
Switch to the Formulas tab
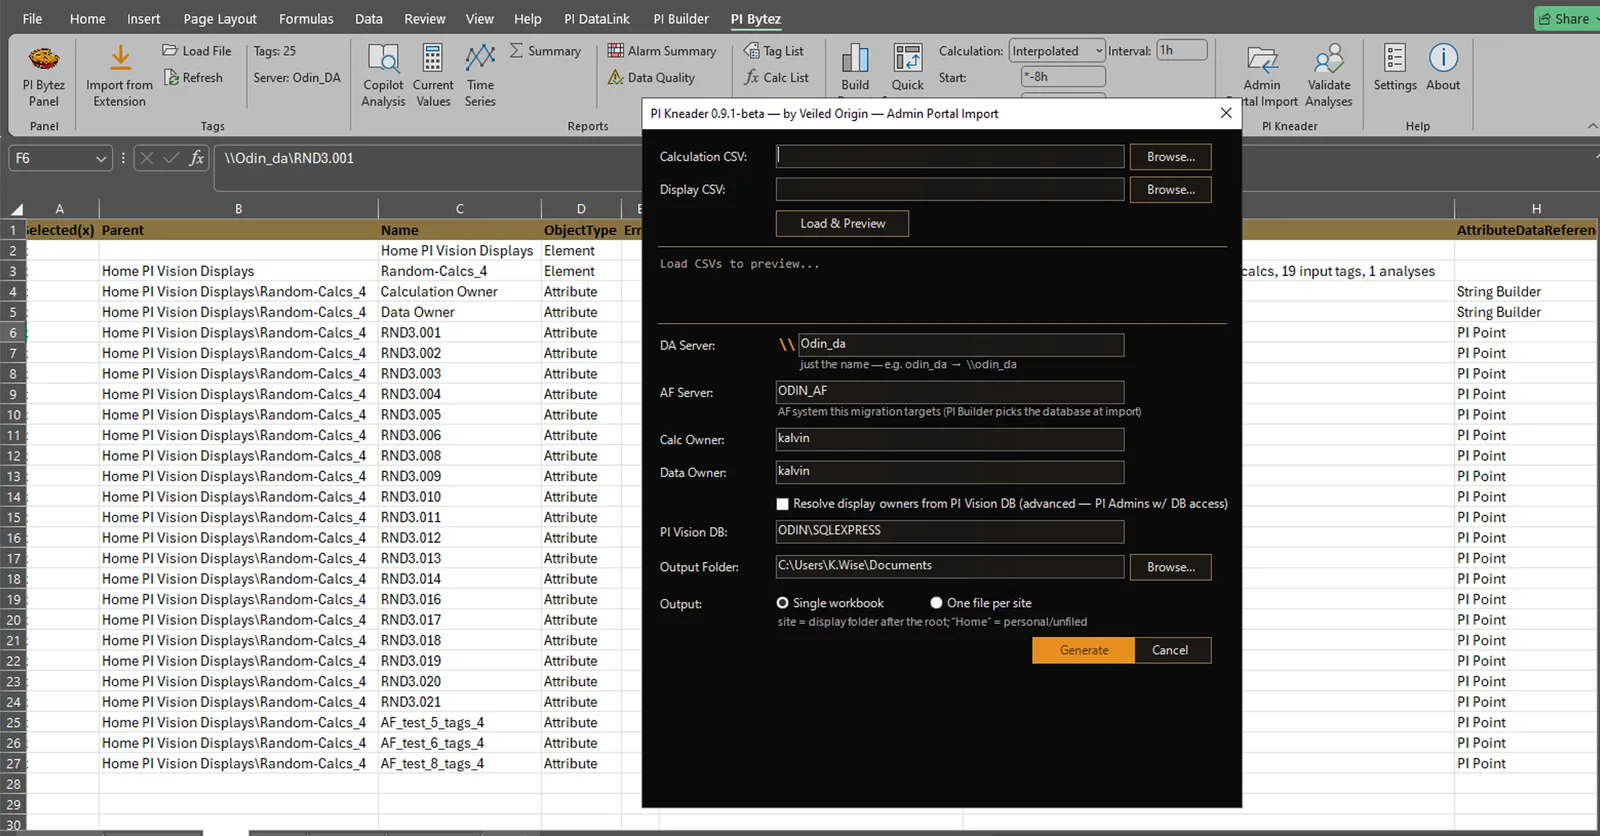(x=306, y=18)
